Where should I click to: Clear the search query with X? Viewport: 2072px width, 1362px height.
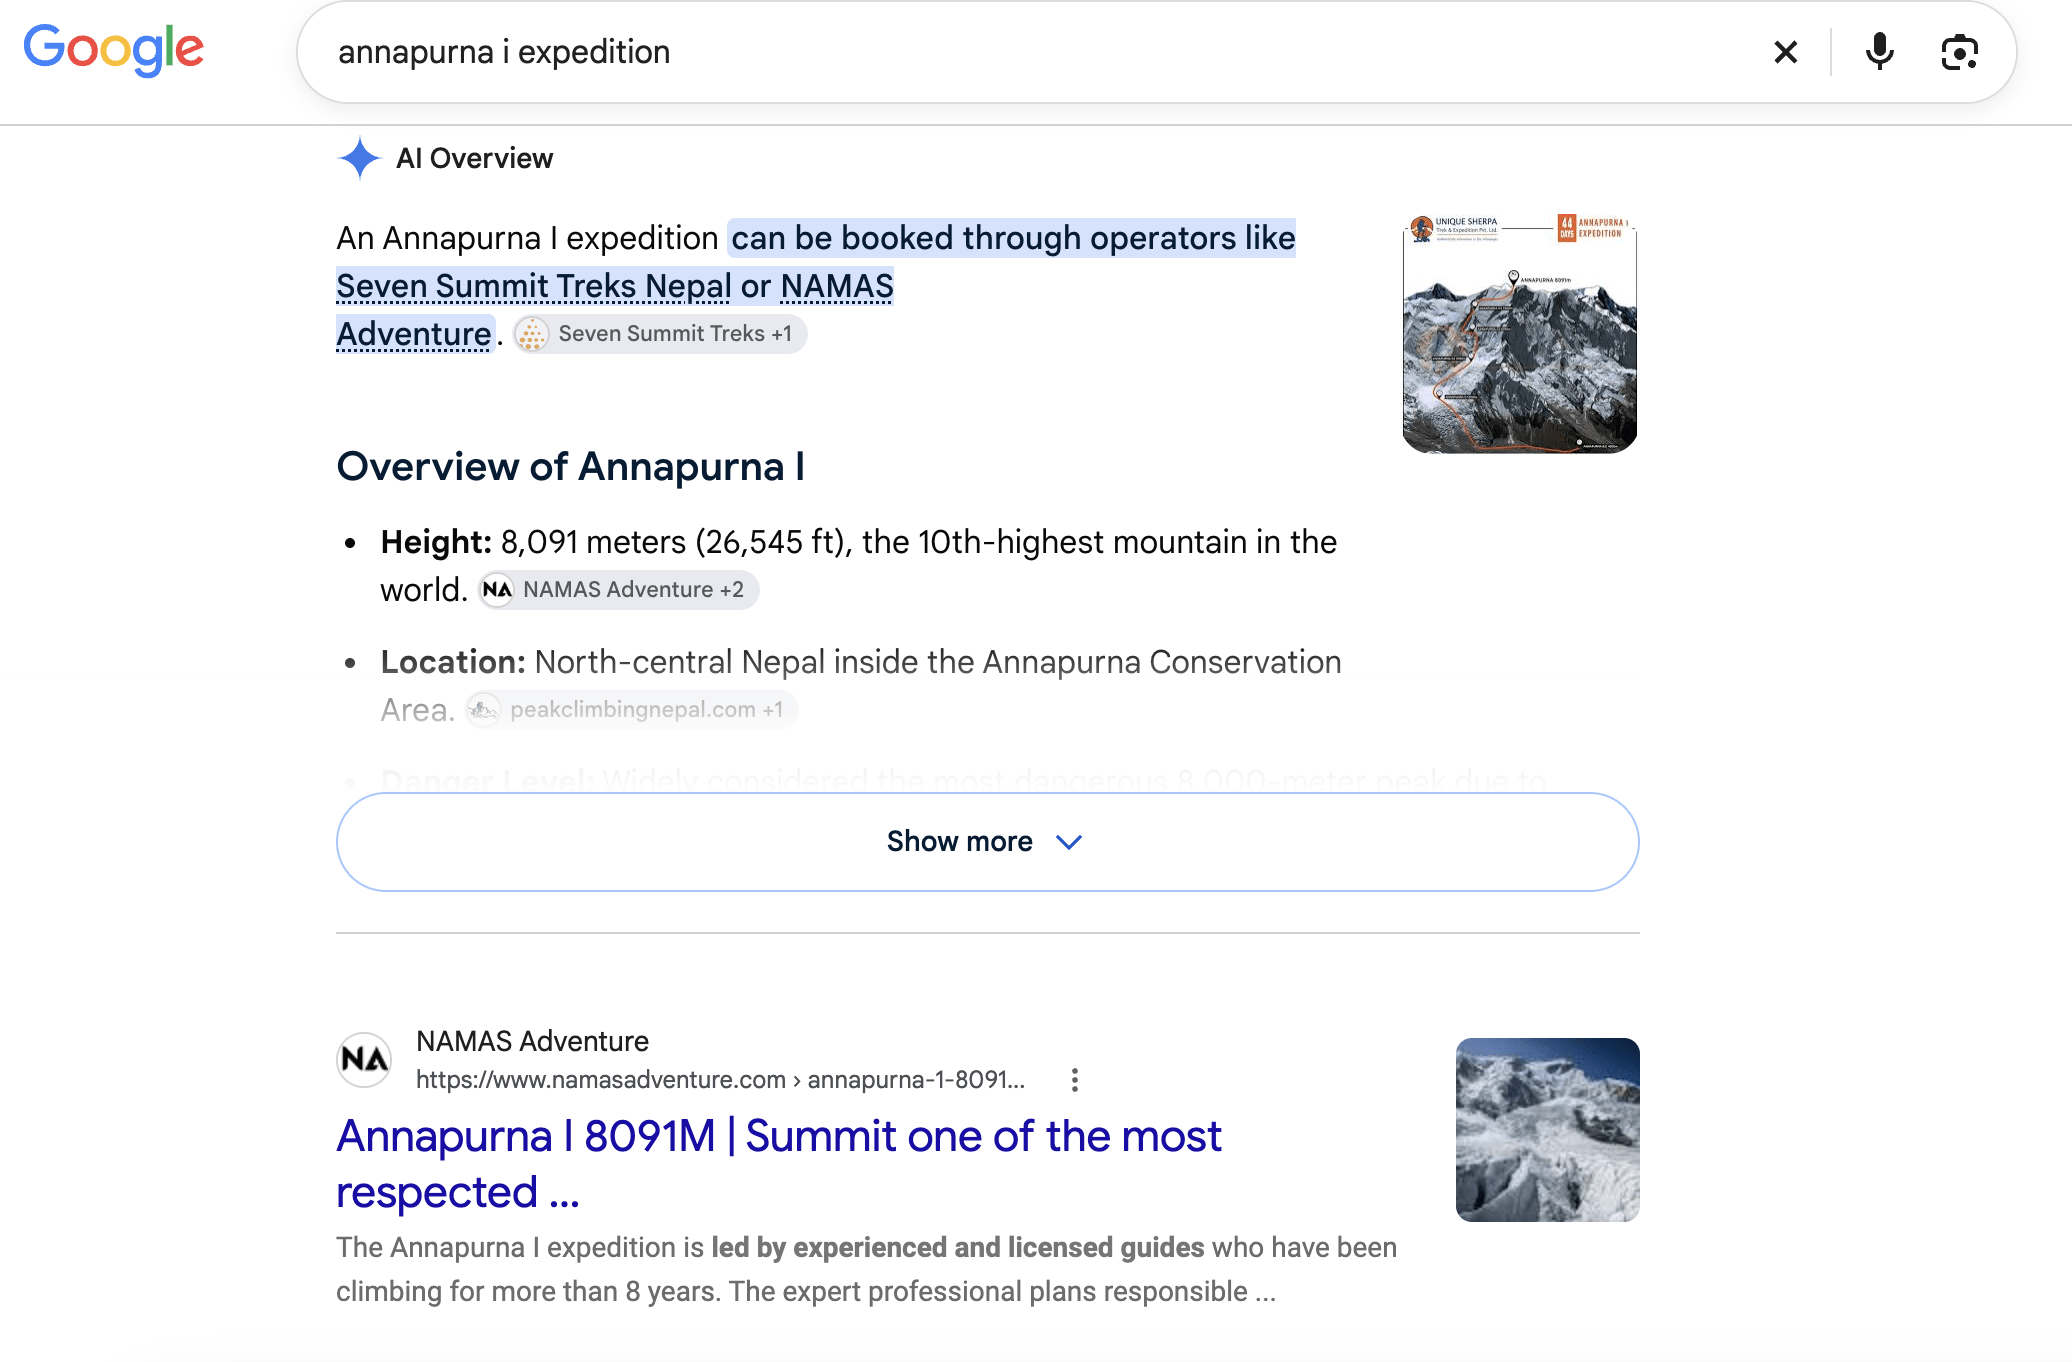tap(1785, 52)
